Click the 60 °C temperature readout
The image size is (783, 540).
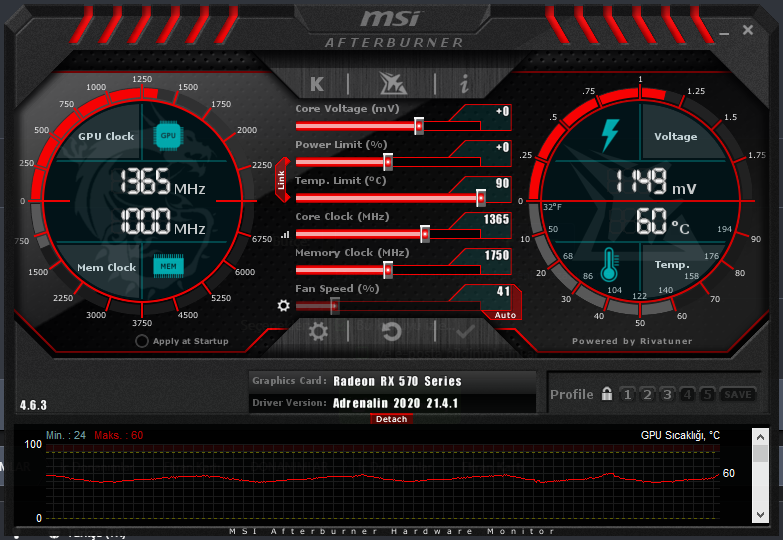click(x=662, y=221)
